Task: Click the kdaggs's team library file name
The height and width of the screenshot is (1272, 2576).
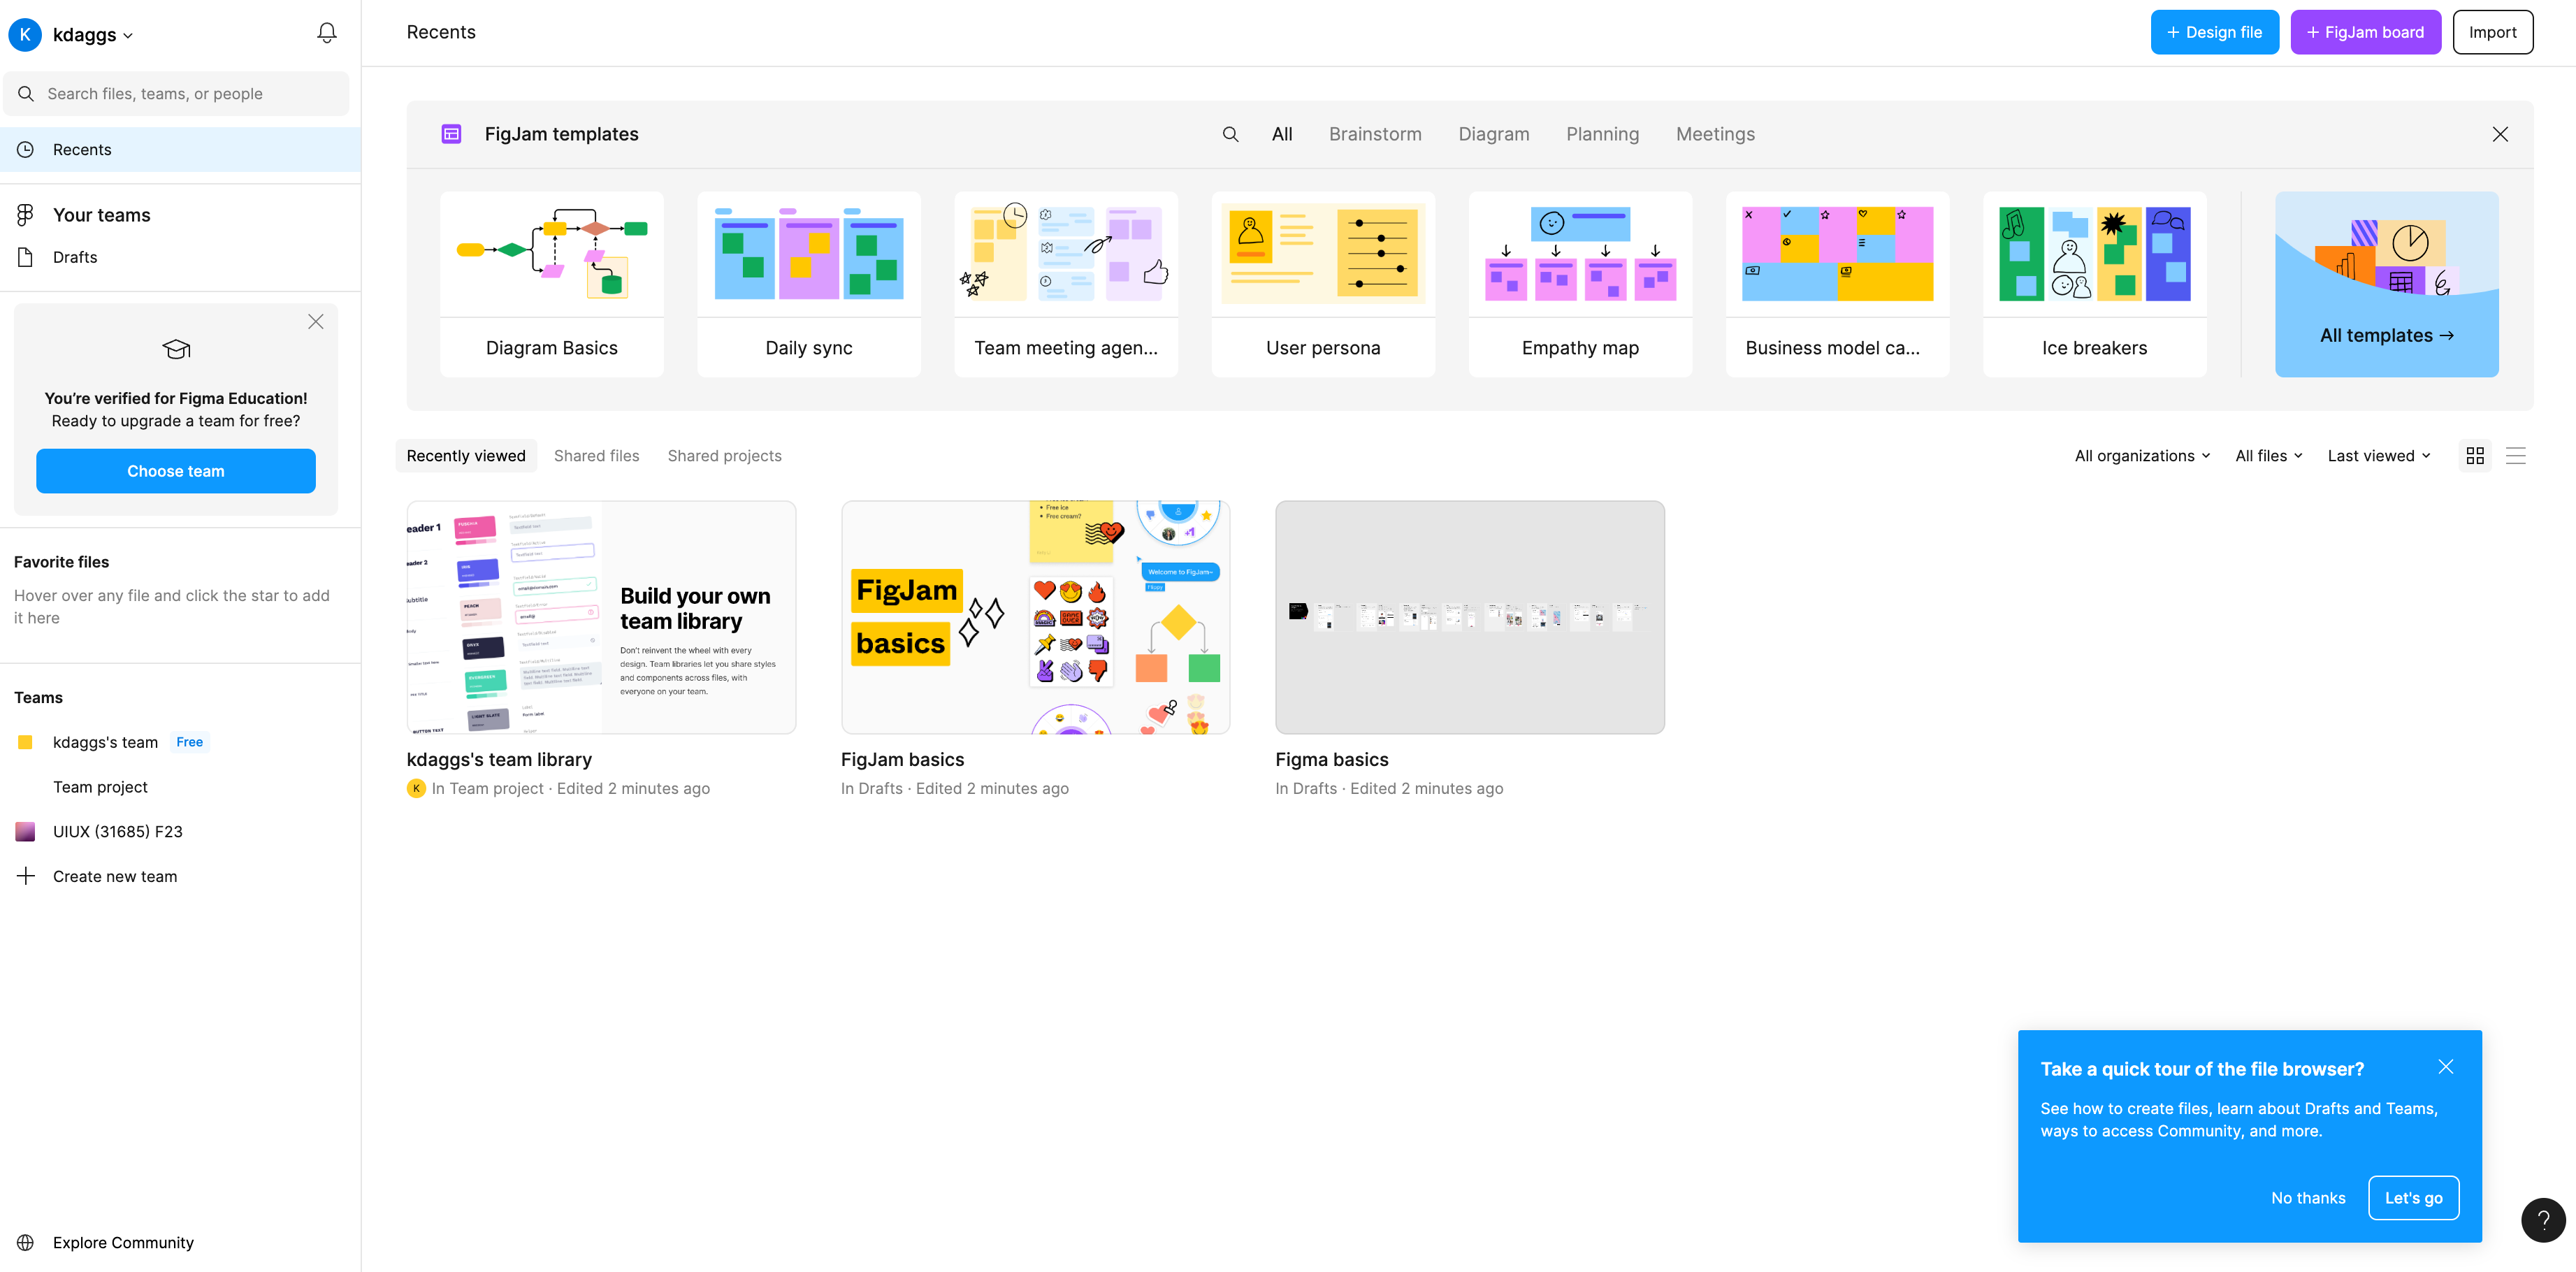Action: 499,760
